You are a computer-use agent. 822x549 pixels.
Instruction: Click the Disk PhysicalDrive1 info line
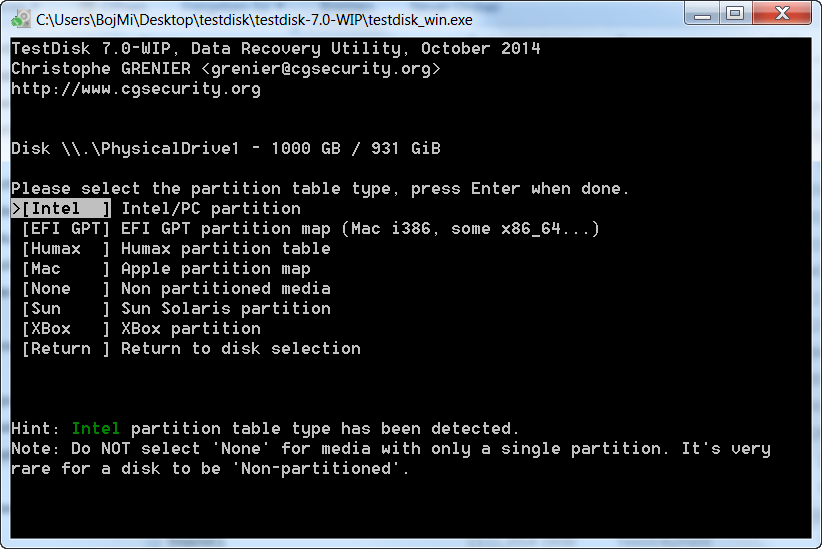(x=226, y=148)
